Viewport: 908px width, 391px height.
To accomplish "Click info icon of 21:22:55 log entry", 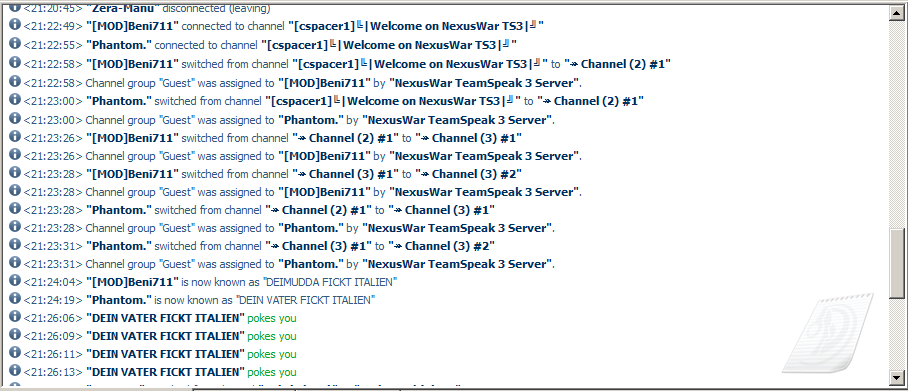I will pos(15,43).
